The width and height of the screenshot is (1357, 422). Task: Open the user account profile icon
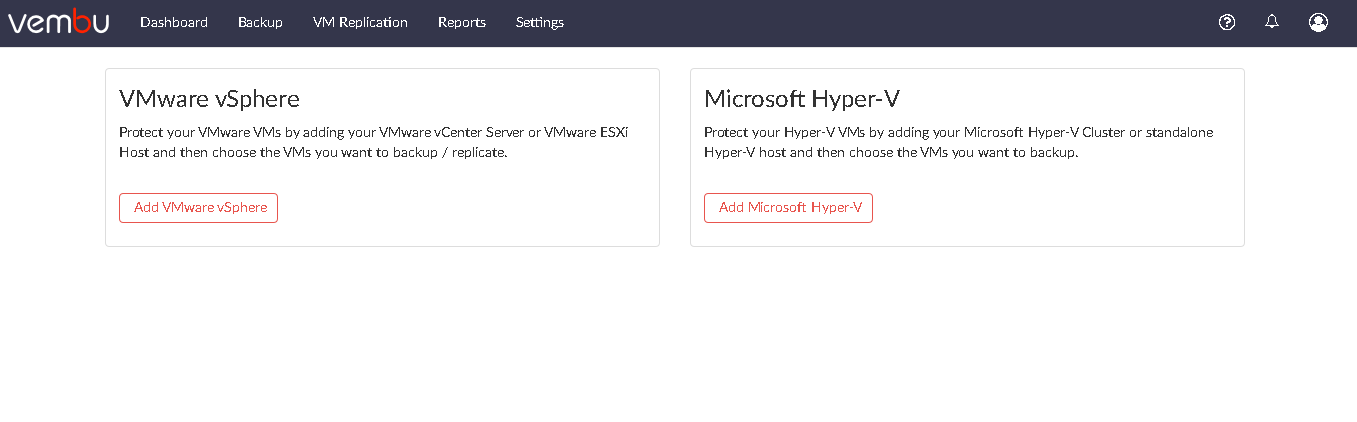1318,22
